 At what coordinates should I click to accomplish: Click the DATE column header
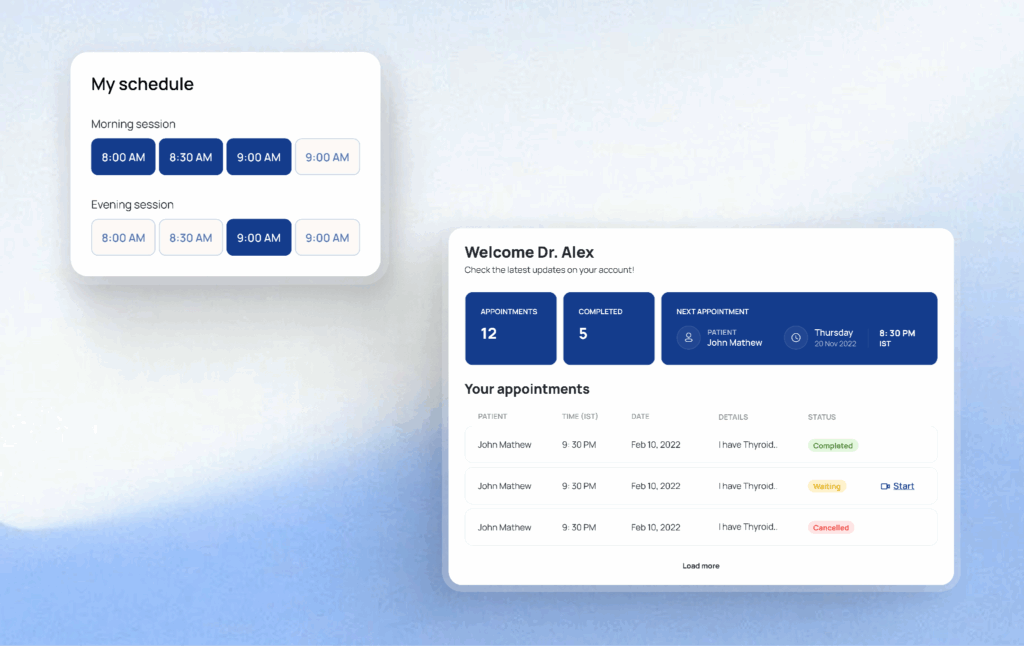[x=640, y=416]
